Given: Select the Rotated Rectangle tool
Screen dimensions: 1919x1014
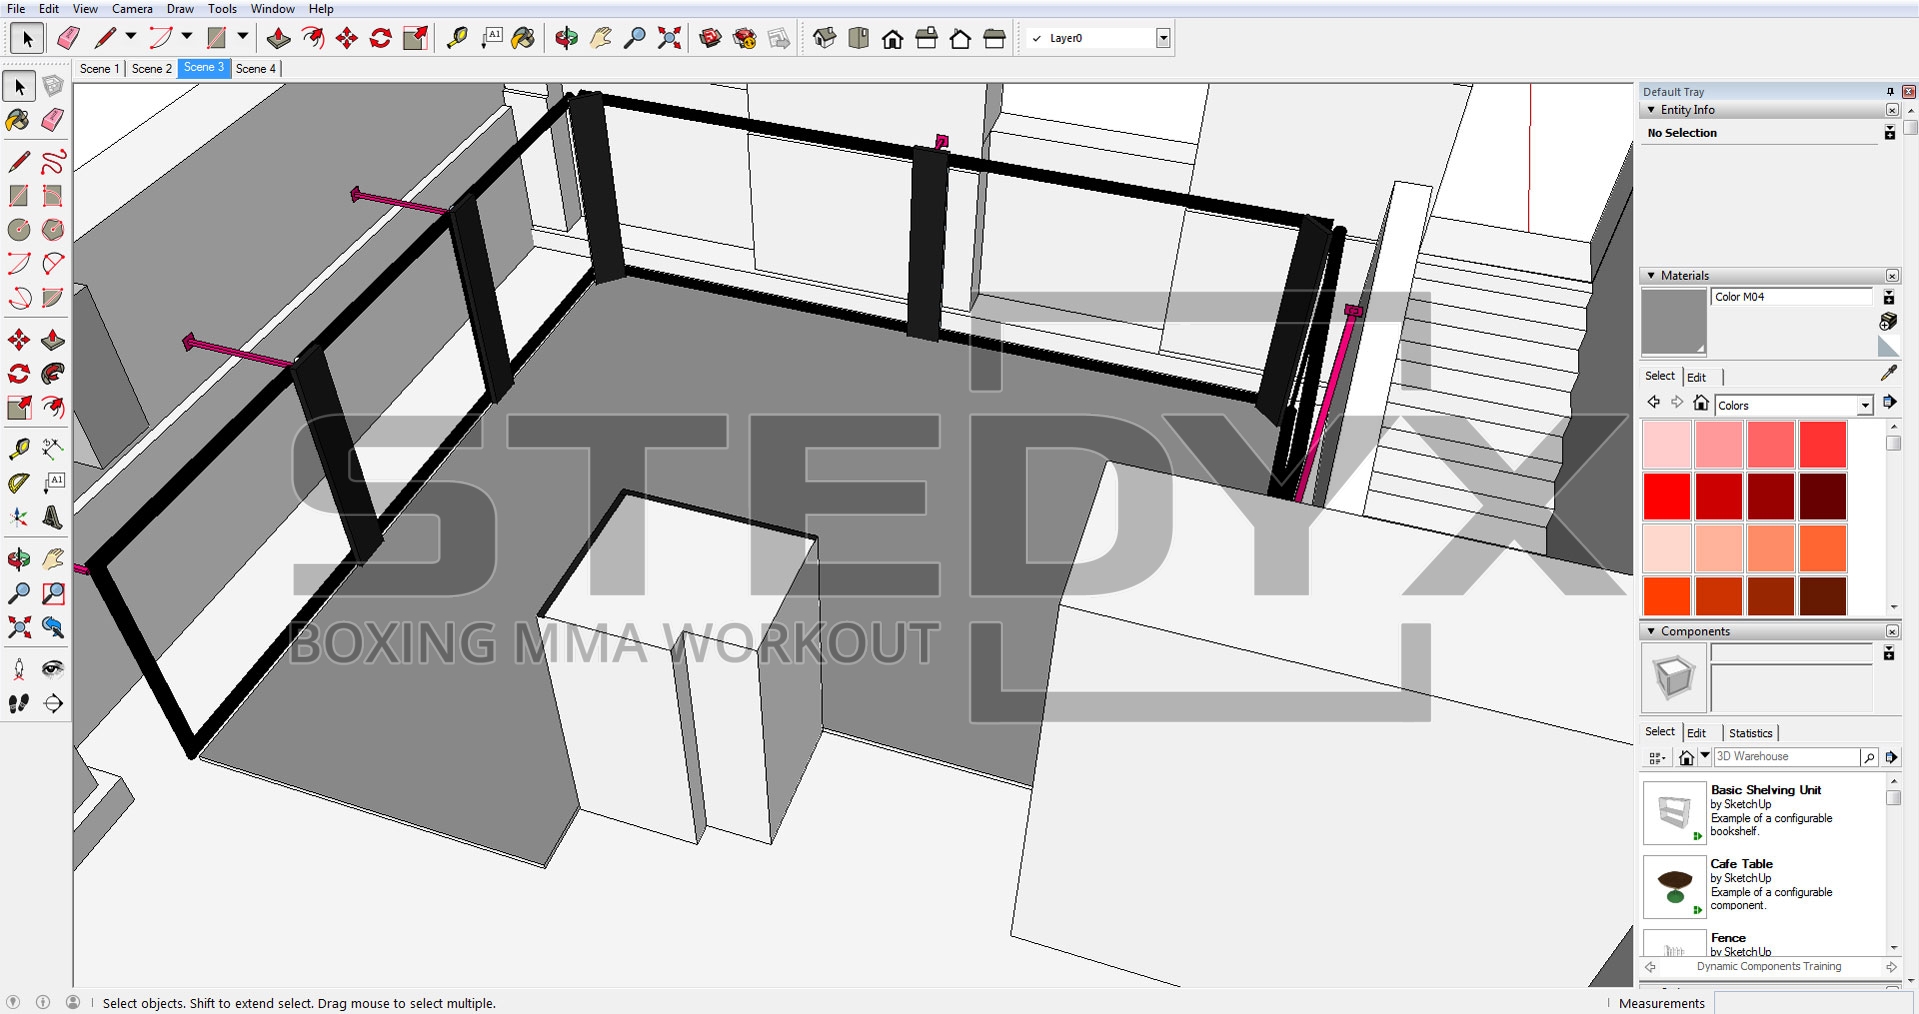Looking at the screenshot, I should (53, 195).
